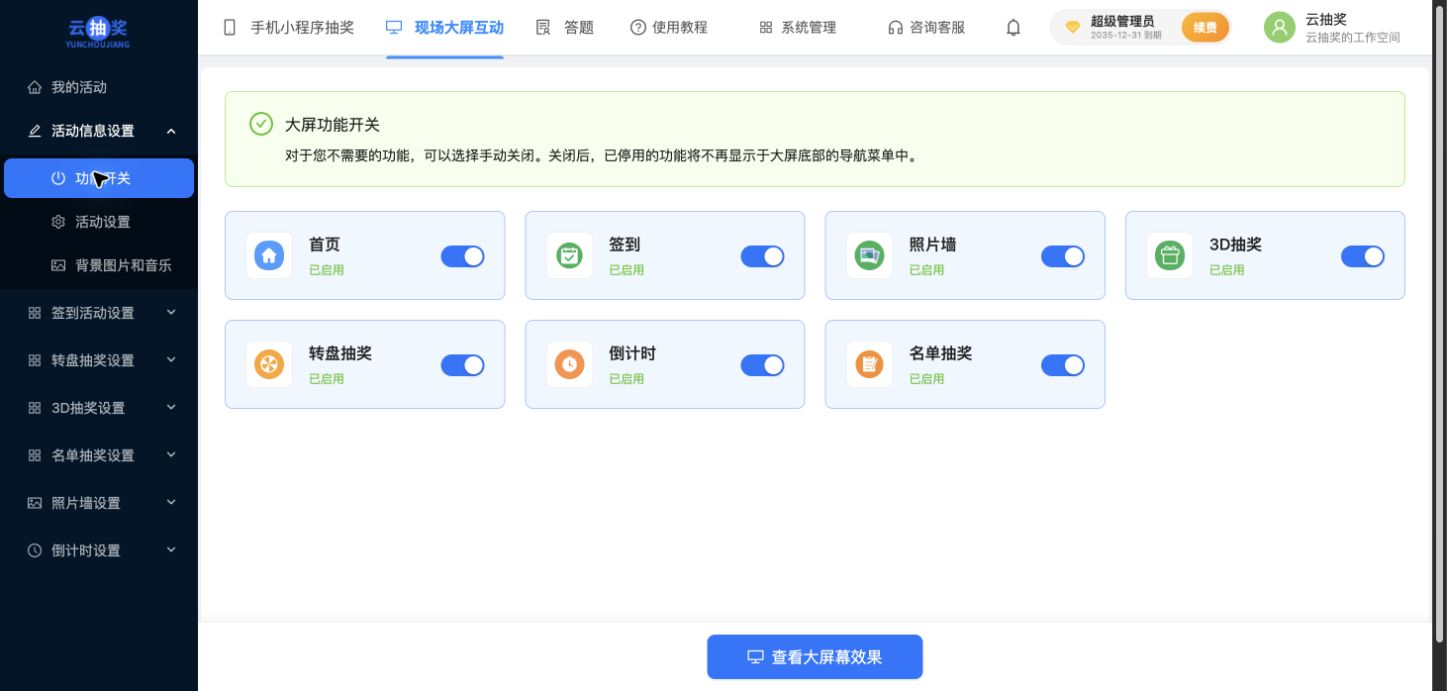The height and width of the screenshot is (691, 1447).
Task: Expand the 3D抽奖设置 chevron
Action: coord(171,407)
